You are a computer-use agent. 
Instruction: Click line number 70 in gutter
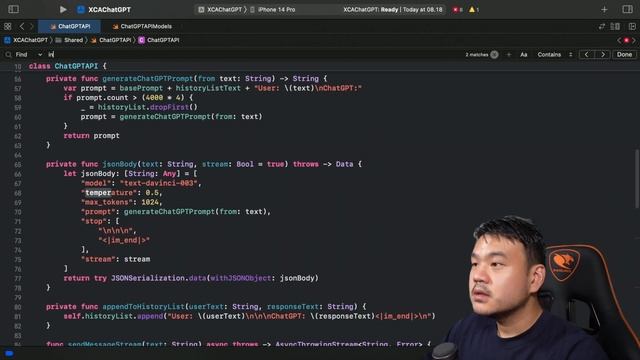[18, 212]
